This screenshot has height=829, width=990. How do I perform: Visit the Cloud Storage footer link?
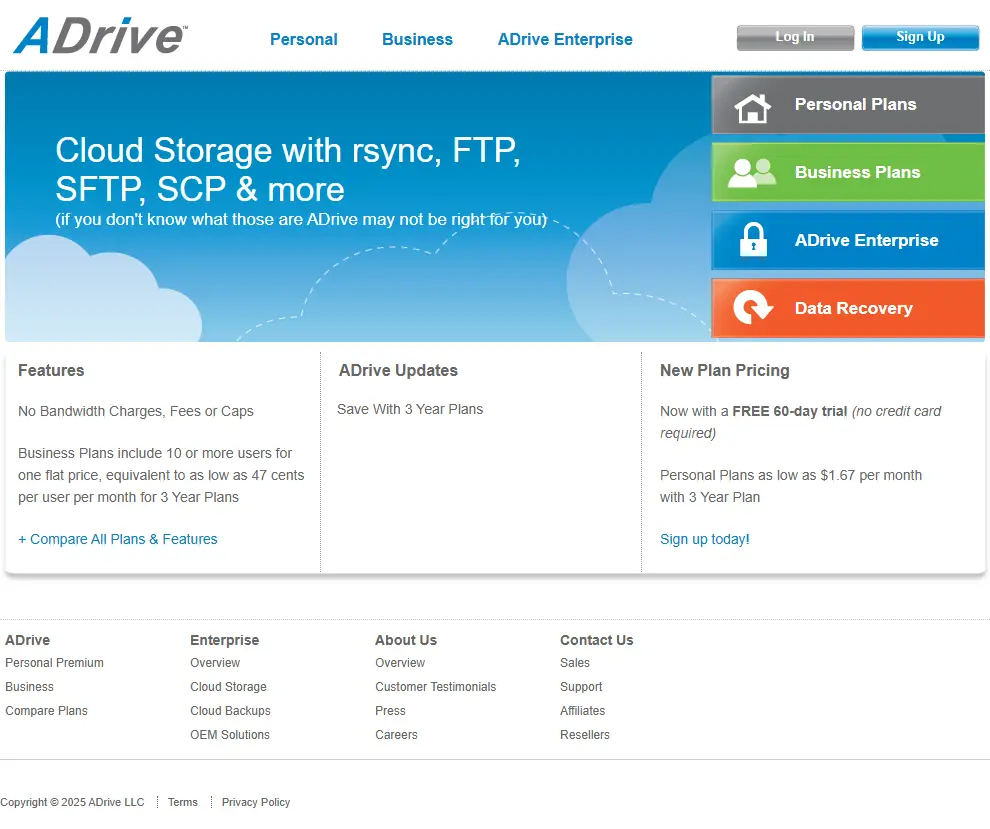point(228,687)
